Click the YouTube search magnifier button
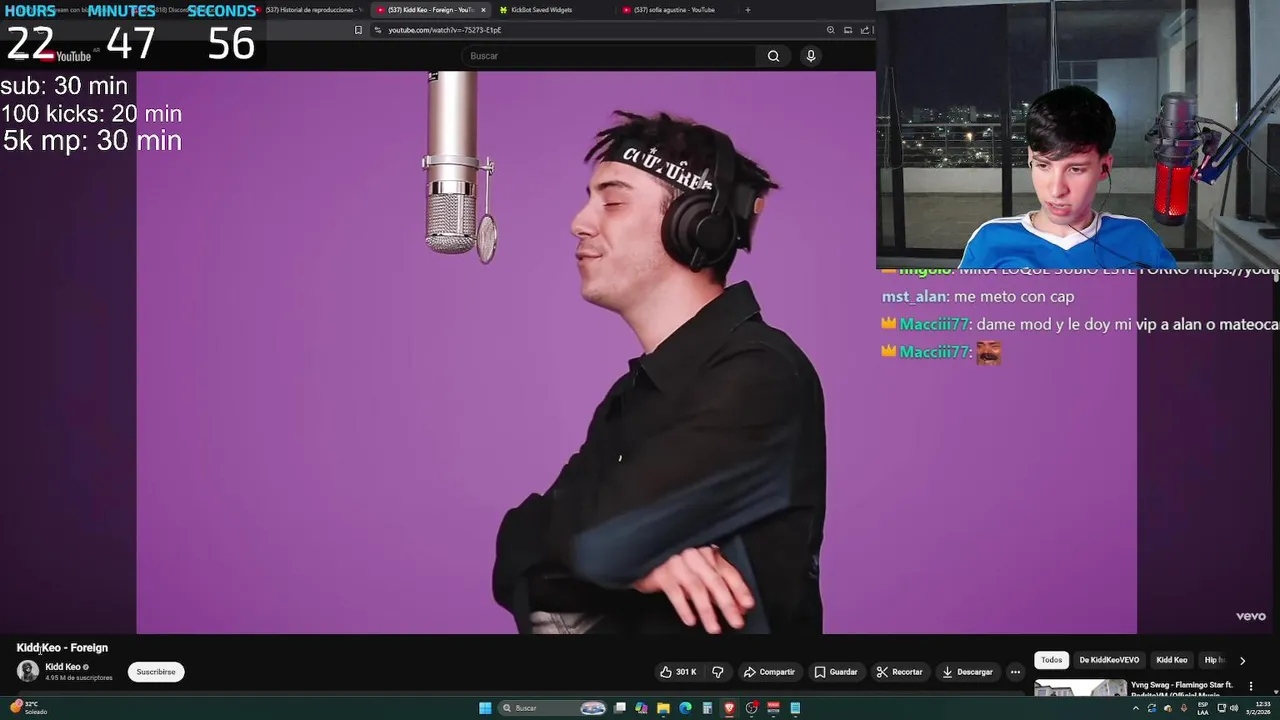The width and height of the screenshot is (1280, 720). pyautogui.click(x=773, y=56)
